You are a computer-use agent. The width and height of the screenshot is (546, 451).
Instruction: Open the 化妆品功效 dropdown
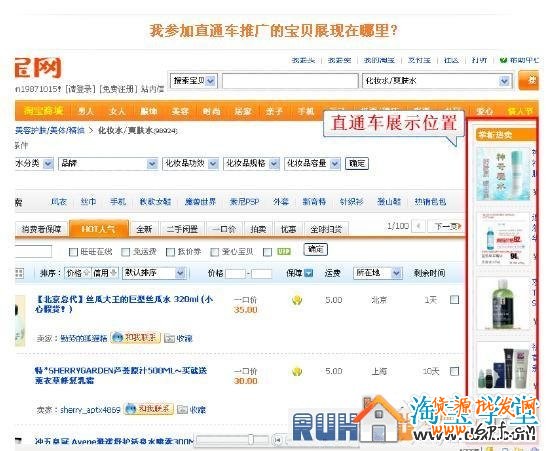tap(190, 163)
